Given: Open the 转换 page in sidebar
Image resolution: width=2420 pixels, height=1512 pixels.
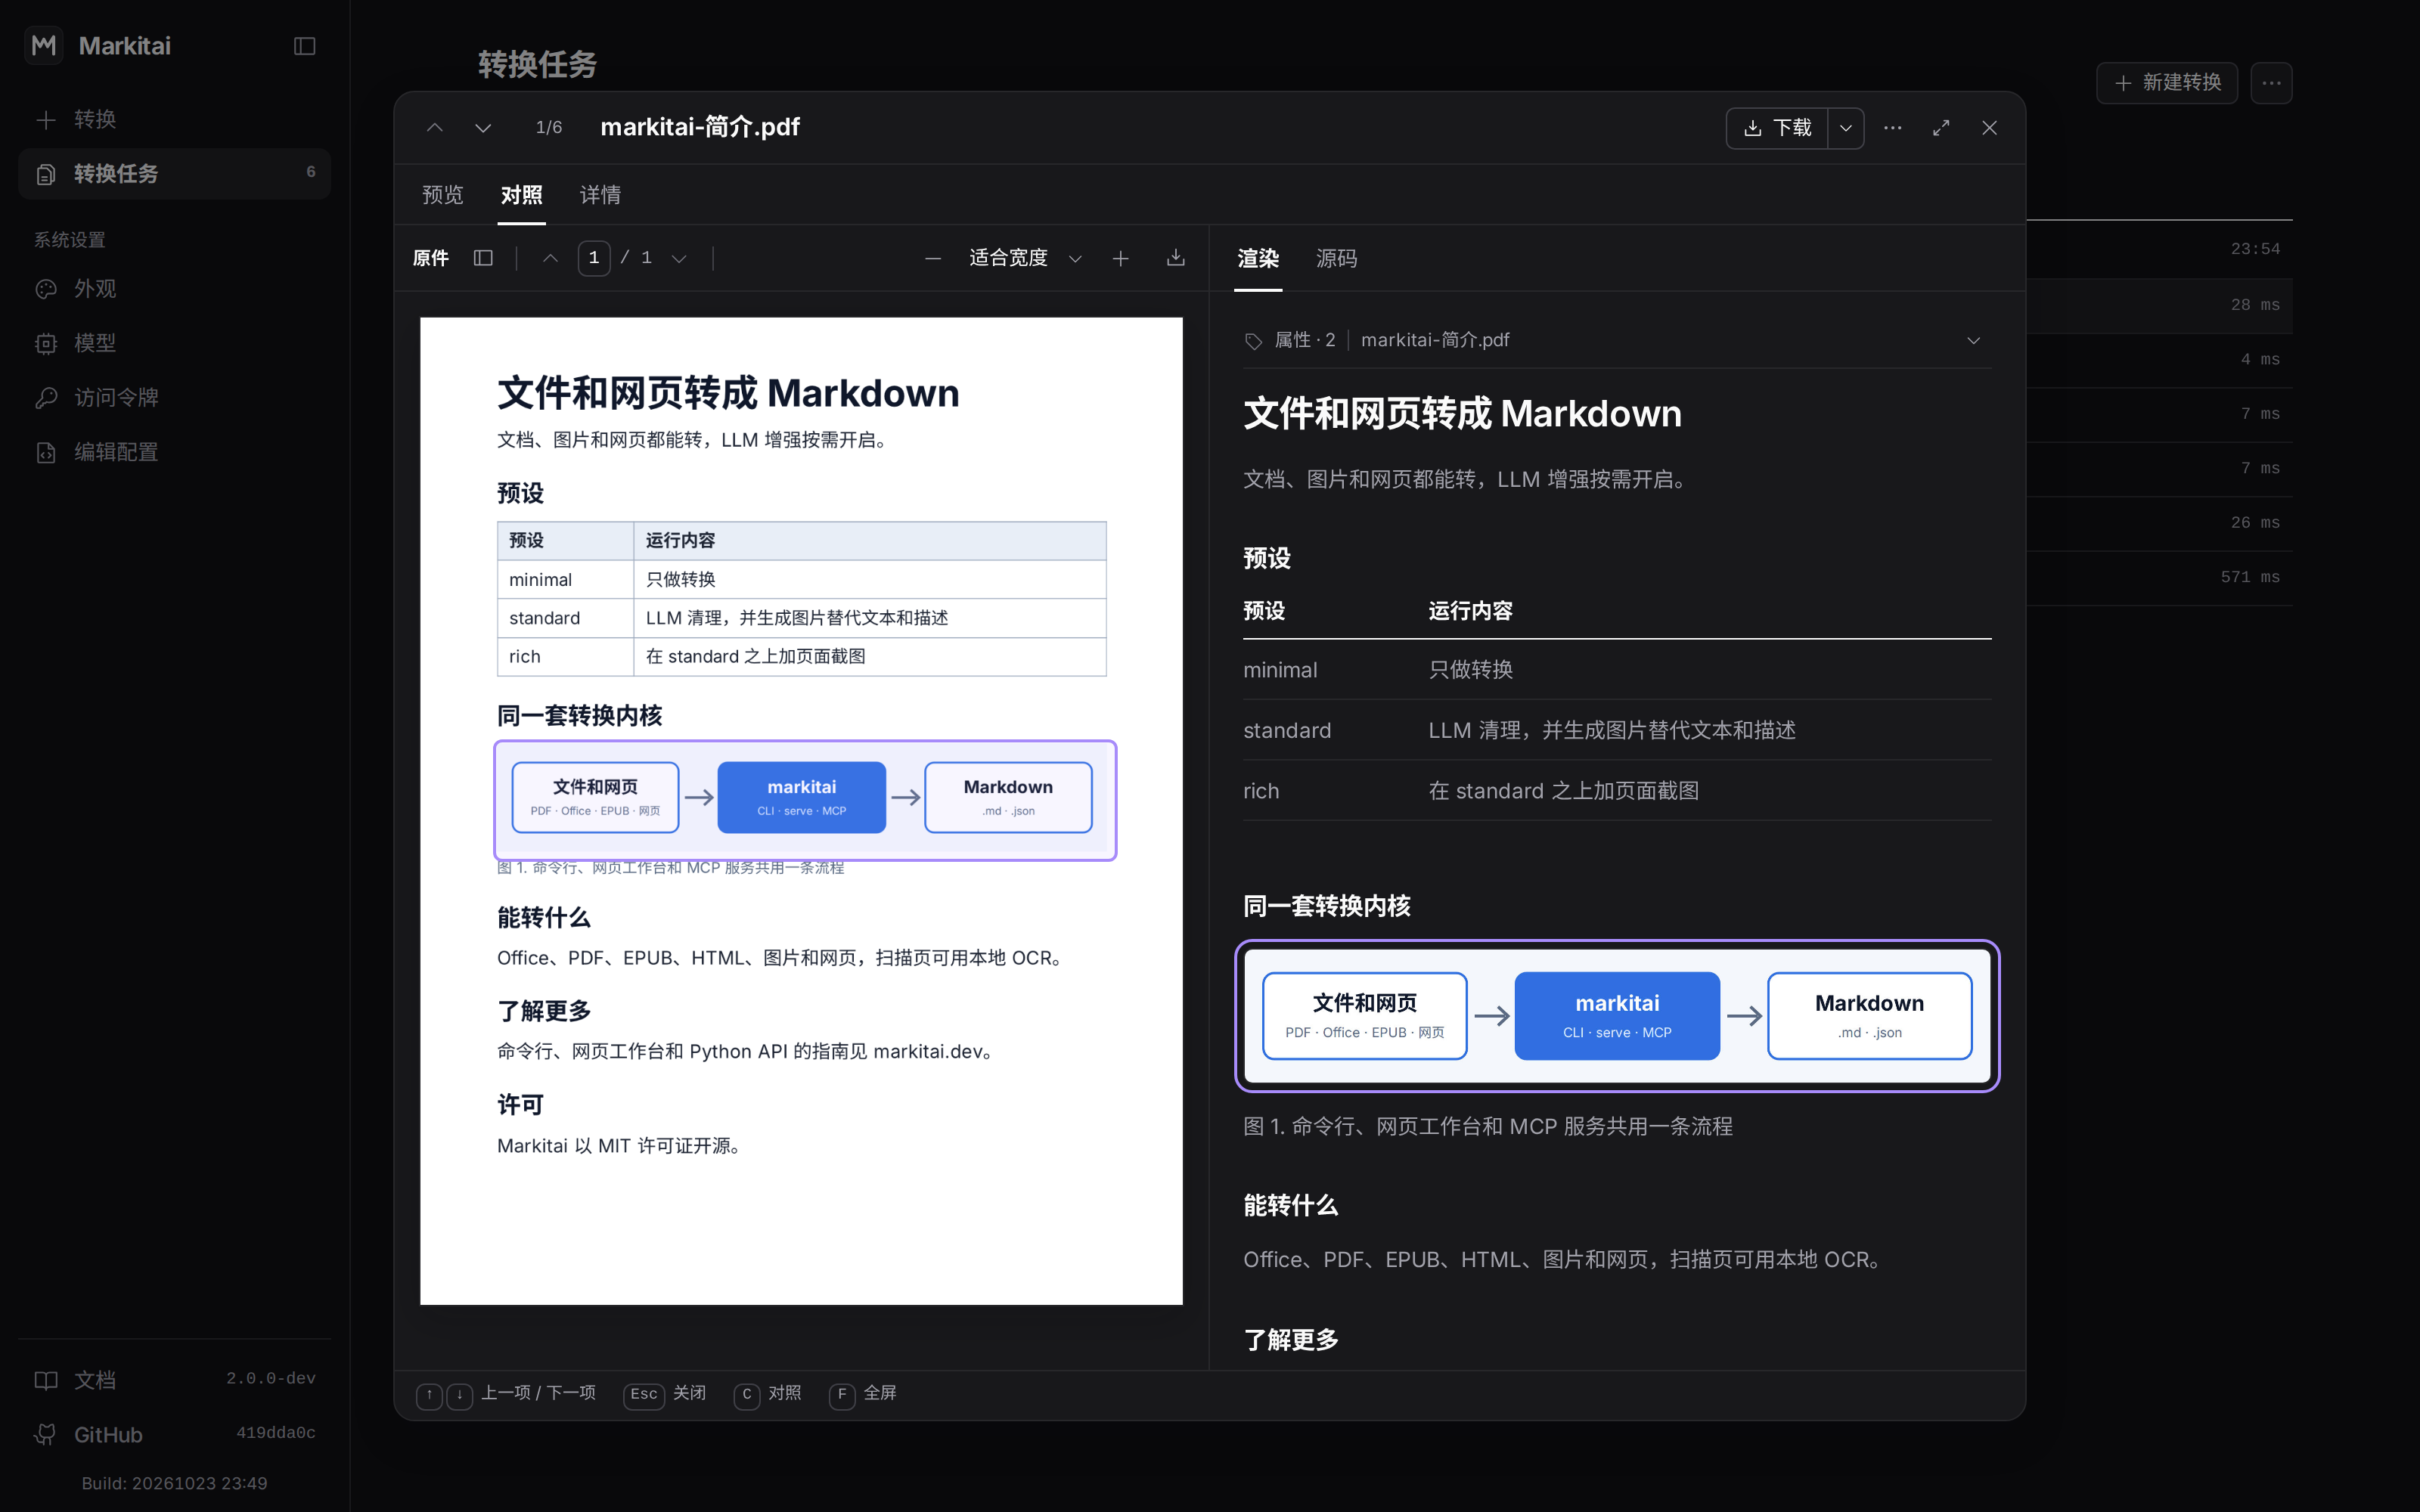Looking at the screenshot, I should point(174,119).
